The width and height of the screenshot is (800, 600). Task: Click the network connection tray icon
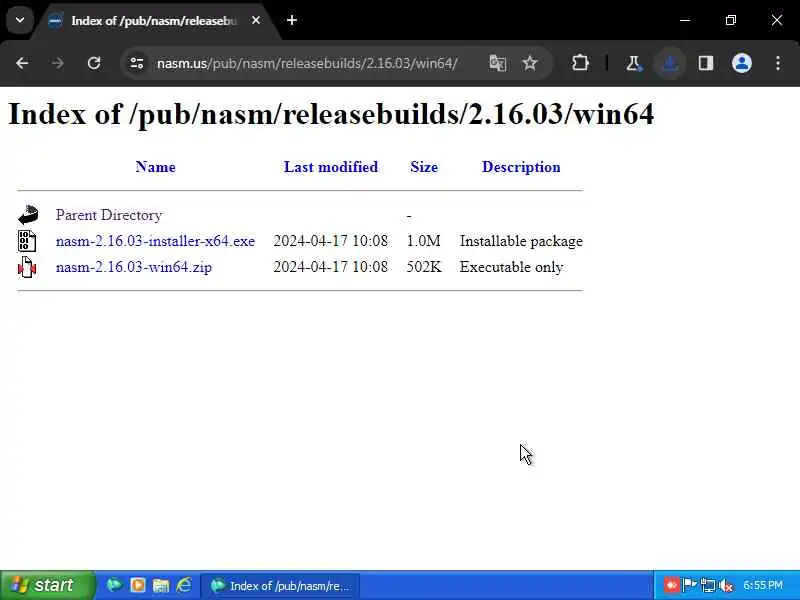(x=708, y=585)
